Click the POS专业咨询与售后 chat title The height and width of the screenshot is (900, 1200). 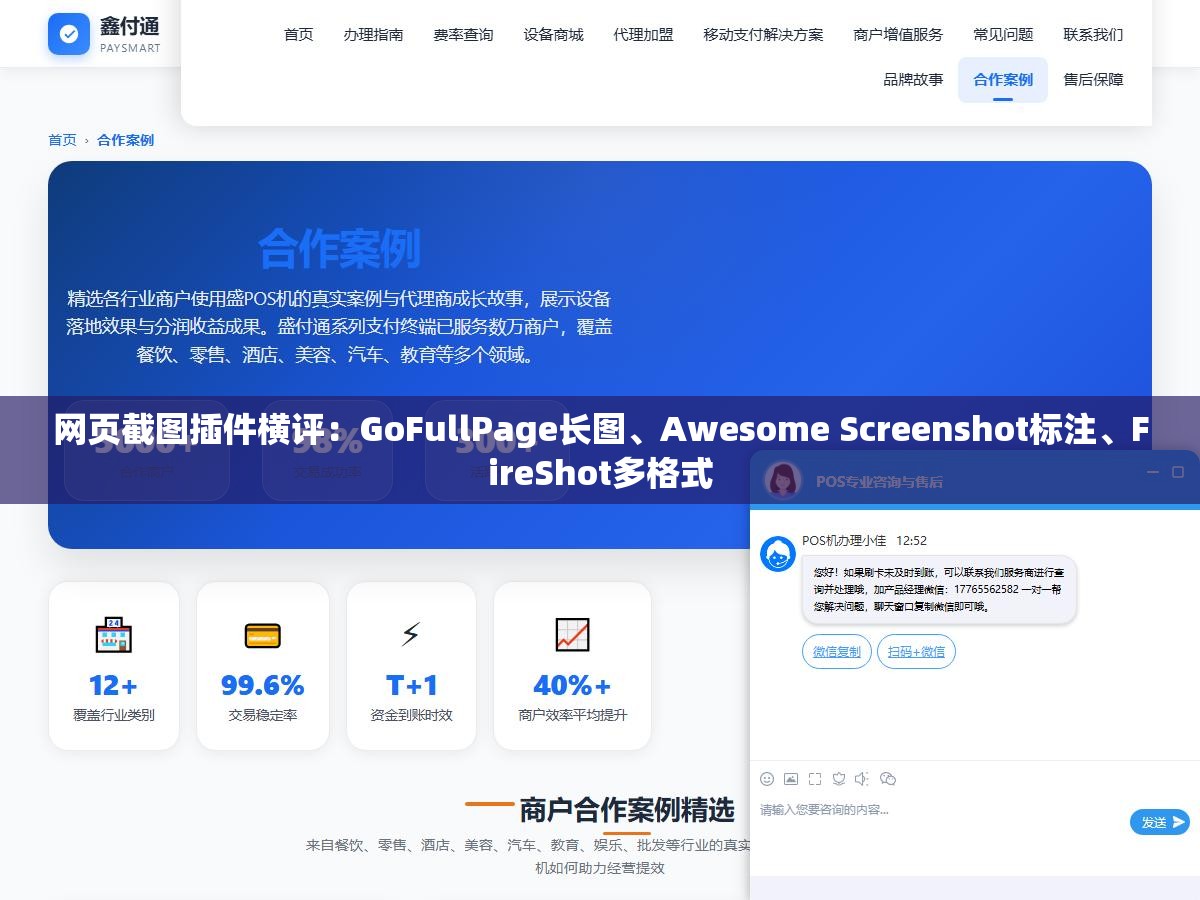tap(879, 481)
